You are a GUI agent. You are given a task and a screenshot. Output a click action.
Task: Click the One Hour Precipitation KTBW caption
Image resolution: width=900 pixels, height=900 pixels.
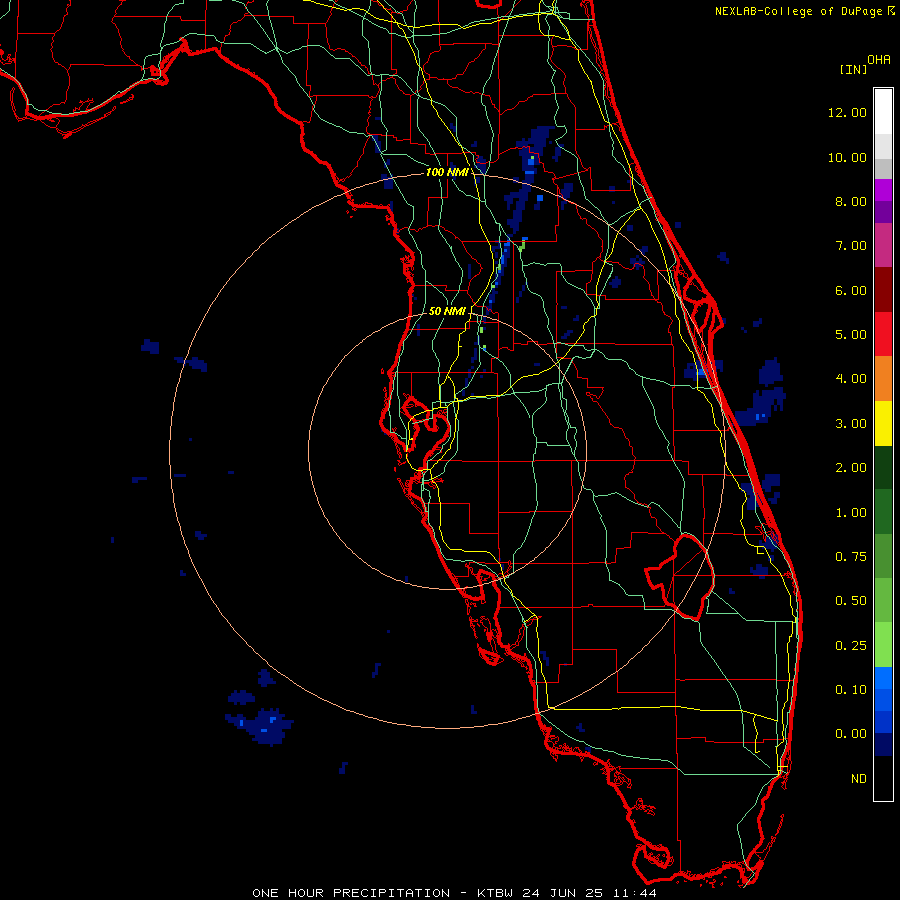[x=455, y=893]
